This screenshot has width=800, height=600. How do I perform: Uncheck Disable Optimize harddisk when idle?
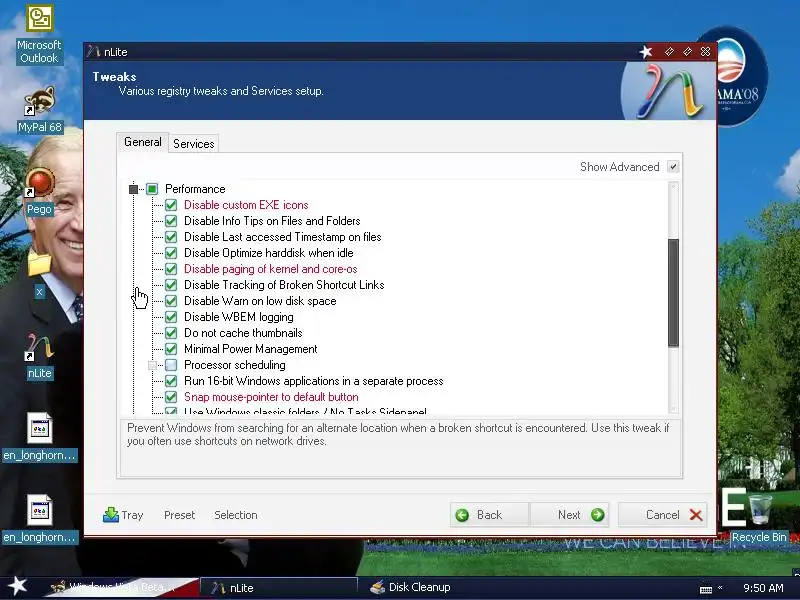click(x=171, y=253)
